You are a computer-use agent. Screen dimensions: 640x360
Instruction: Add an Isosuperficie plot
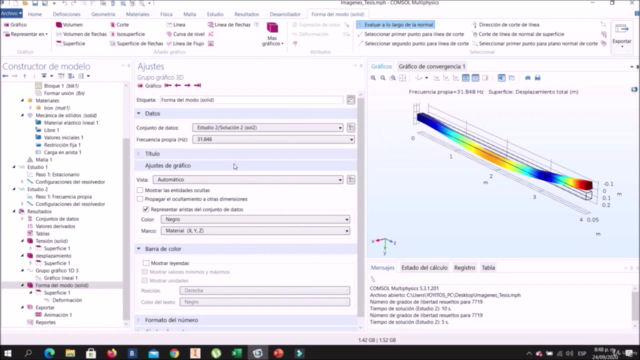127,34
